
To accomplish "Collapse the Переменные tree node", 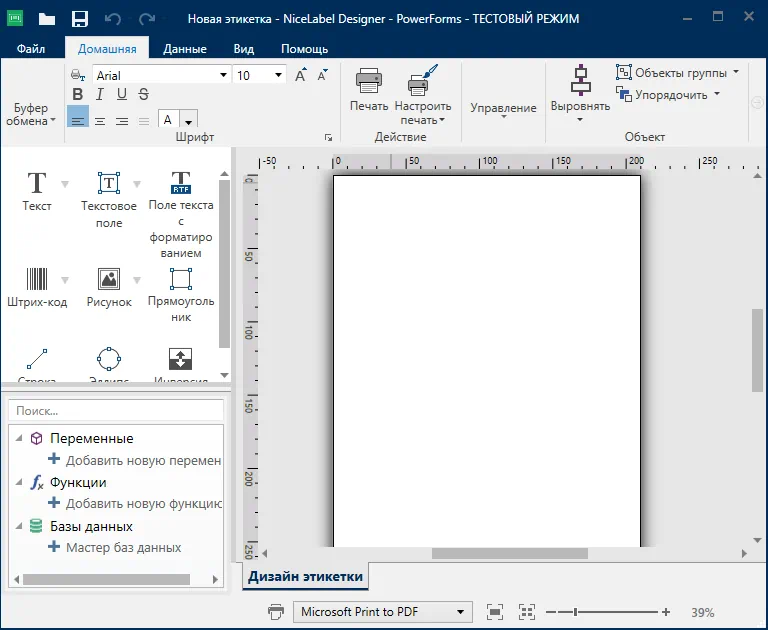I will pos(19,438).
